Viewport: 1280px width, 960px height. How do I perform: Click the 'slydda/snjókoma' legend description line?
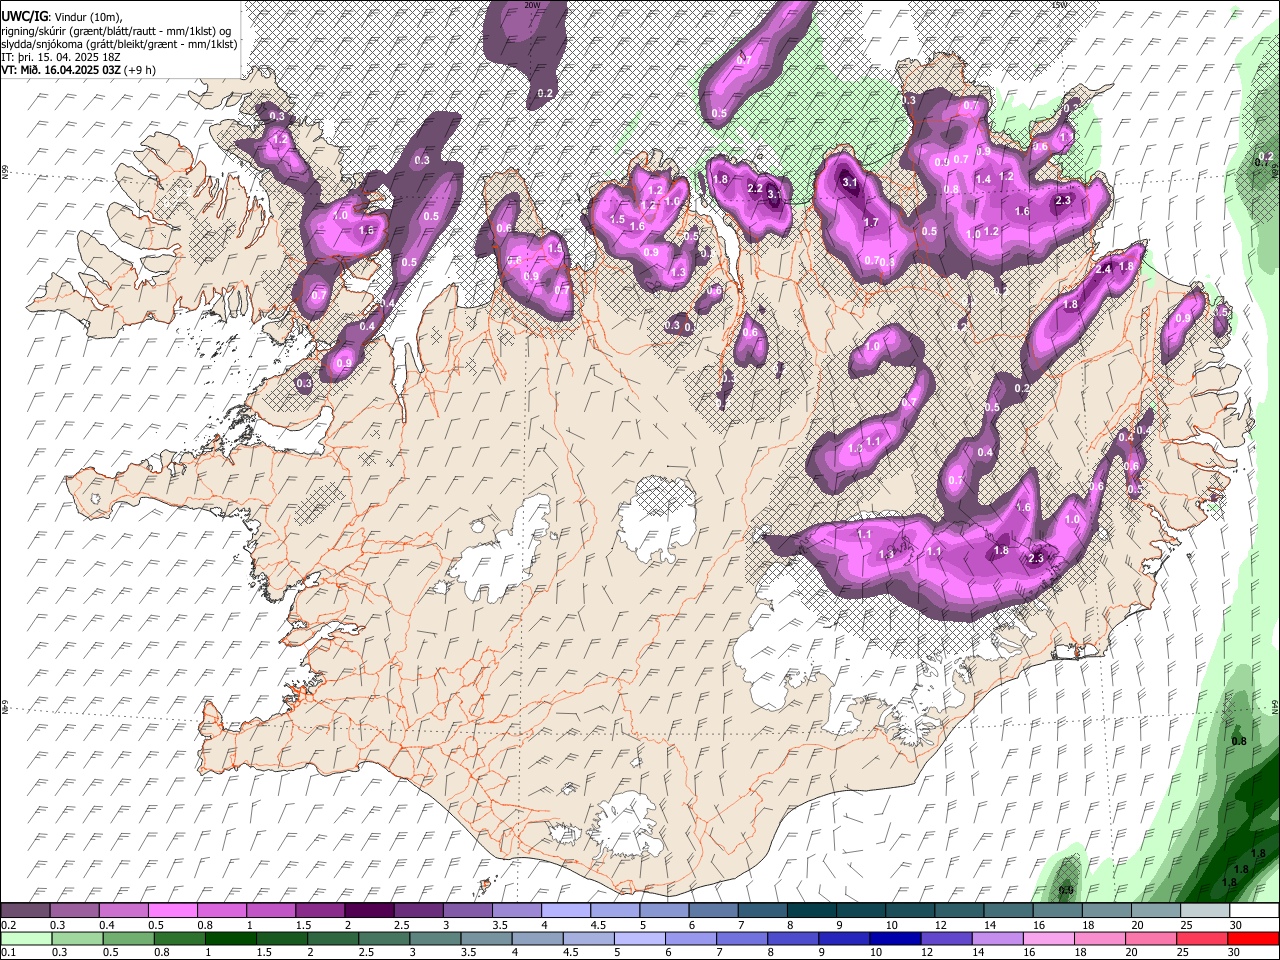pyautogui.click(x=119, y=44)
